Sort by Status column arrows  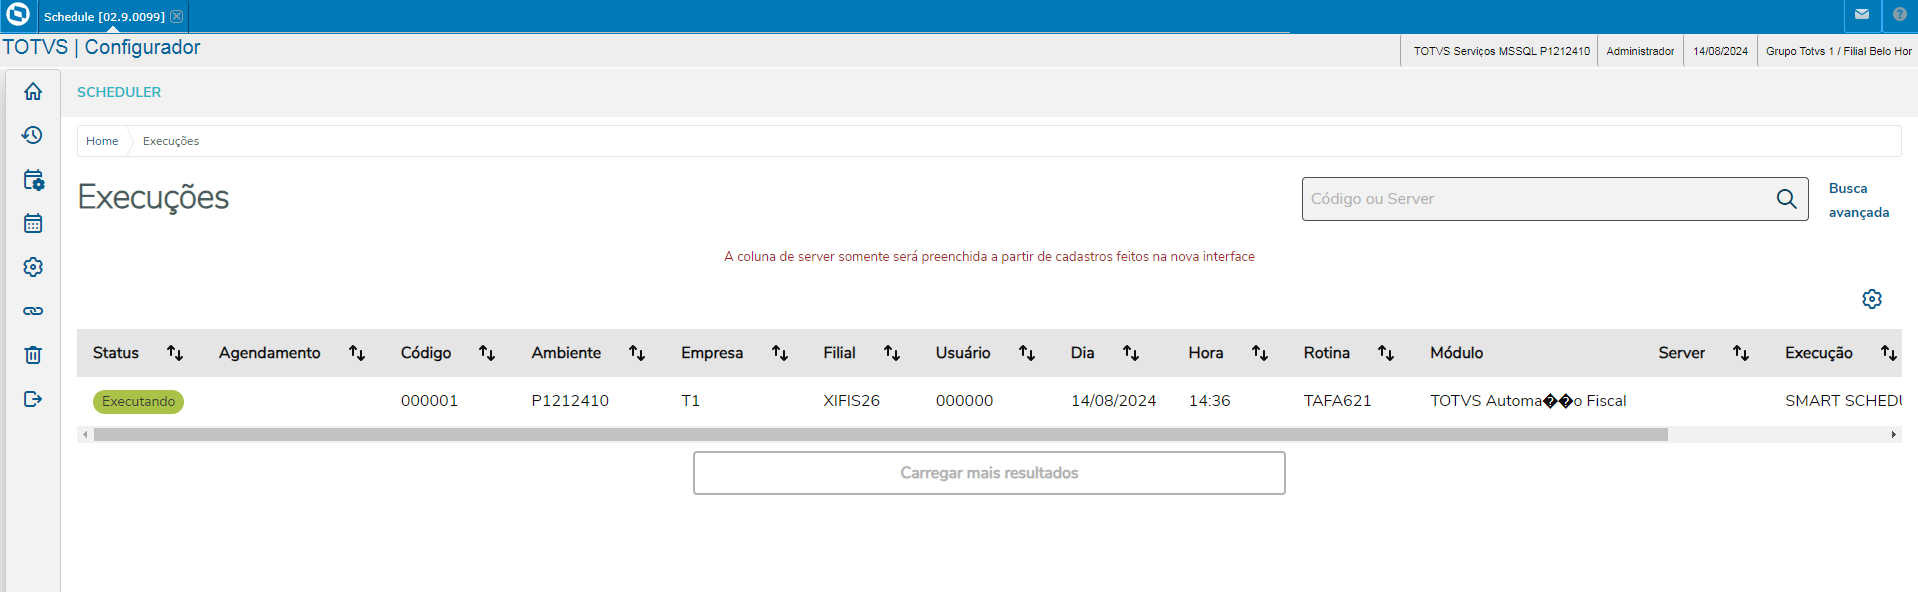coord(175,353)
